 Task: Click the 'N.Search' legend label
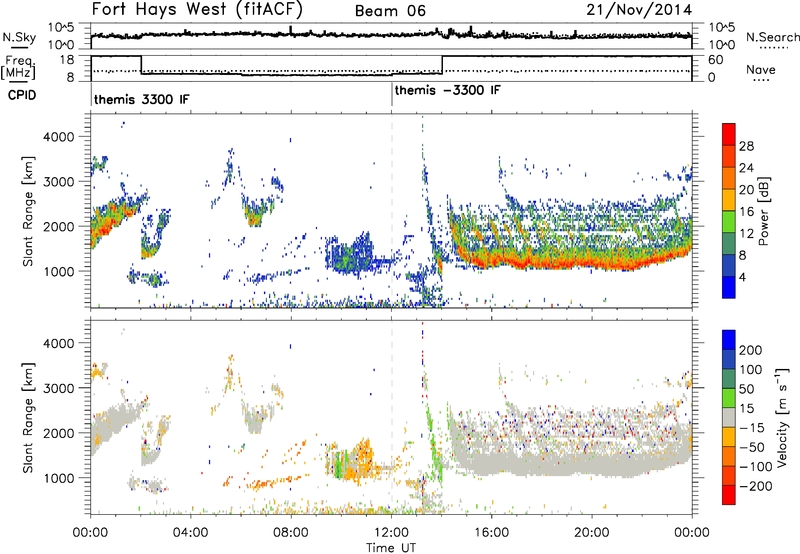pos(772,37)
